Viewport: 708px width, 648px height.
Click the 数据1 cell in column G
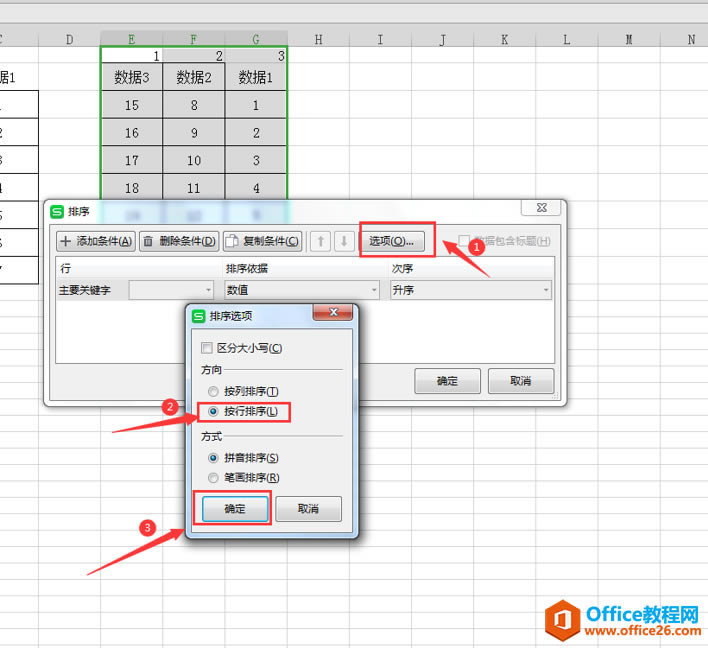click(256, 77)
